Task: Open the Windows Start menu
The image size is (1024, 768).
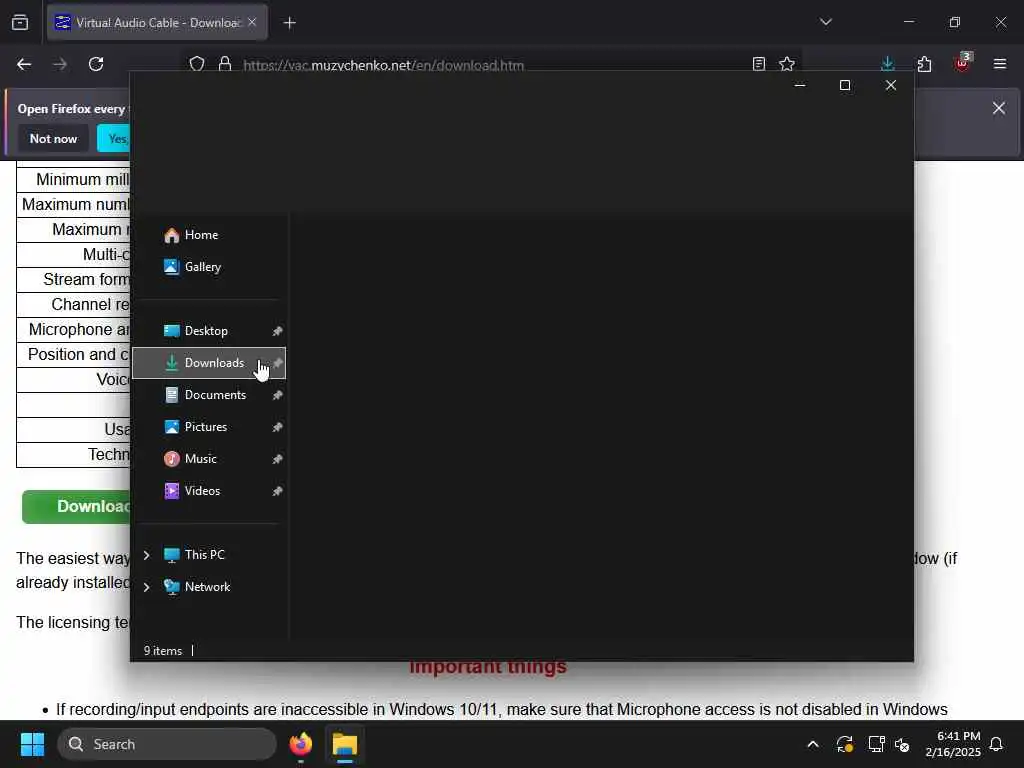Action: (32, 744)
